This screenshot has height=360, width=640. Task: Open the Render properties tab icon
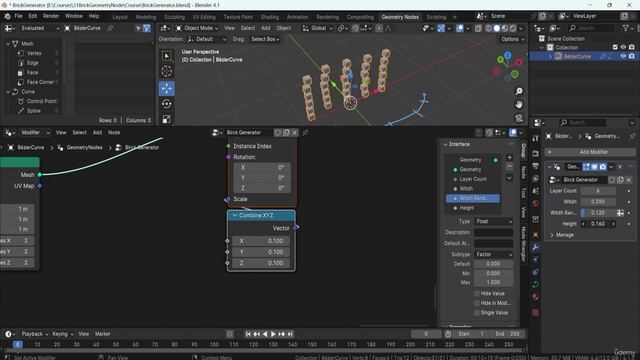point(536,153)
